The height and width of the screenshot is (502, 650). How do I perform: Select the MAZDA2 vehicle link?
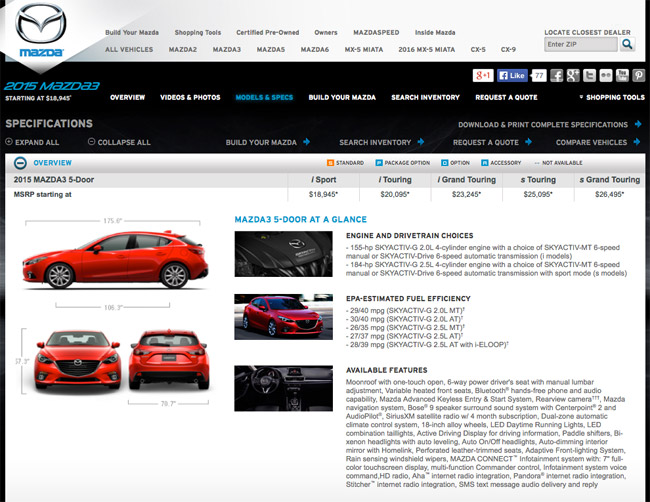tap(183, 49)
